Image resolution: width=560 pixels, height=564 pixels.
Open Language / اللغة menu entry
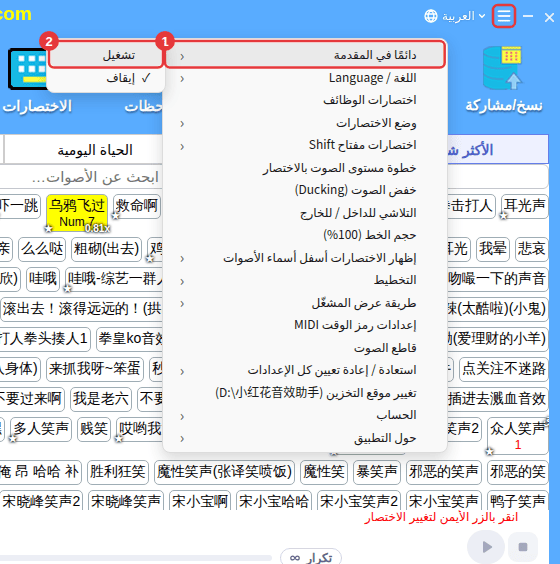point(305,78)
